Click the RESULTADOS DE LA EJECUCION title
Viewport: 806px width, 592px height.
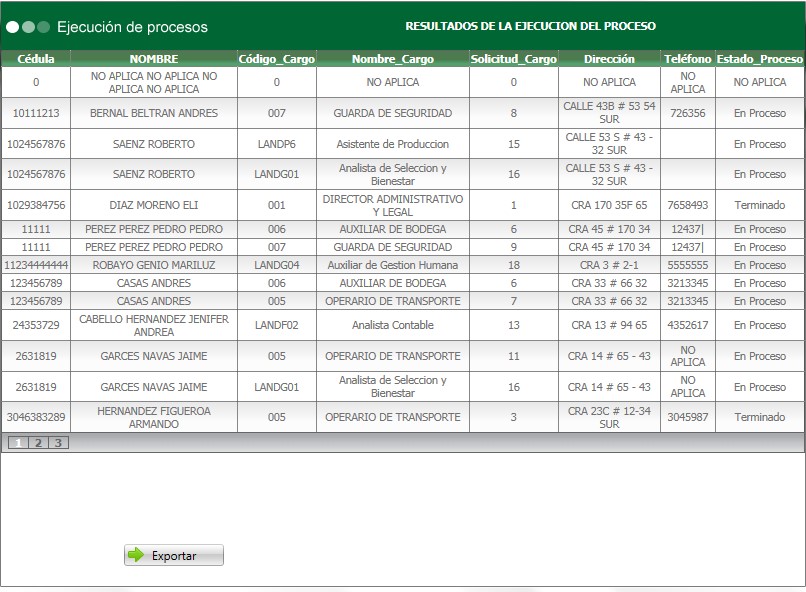pyautogui.click(x=529, y=27)
